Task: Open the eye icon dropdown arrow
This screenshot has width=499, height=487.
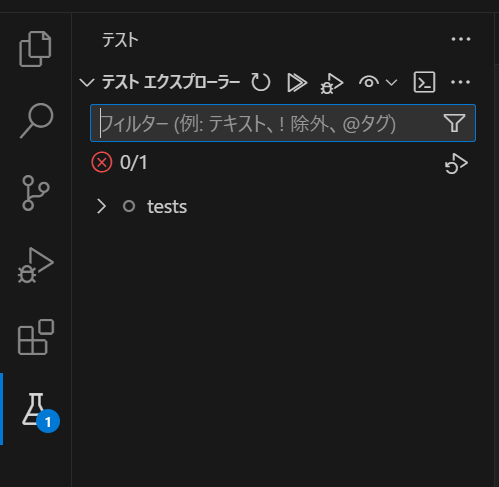Action: pos(391,82)
